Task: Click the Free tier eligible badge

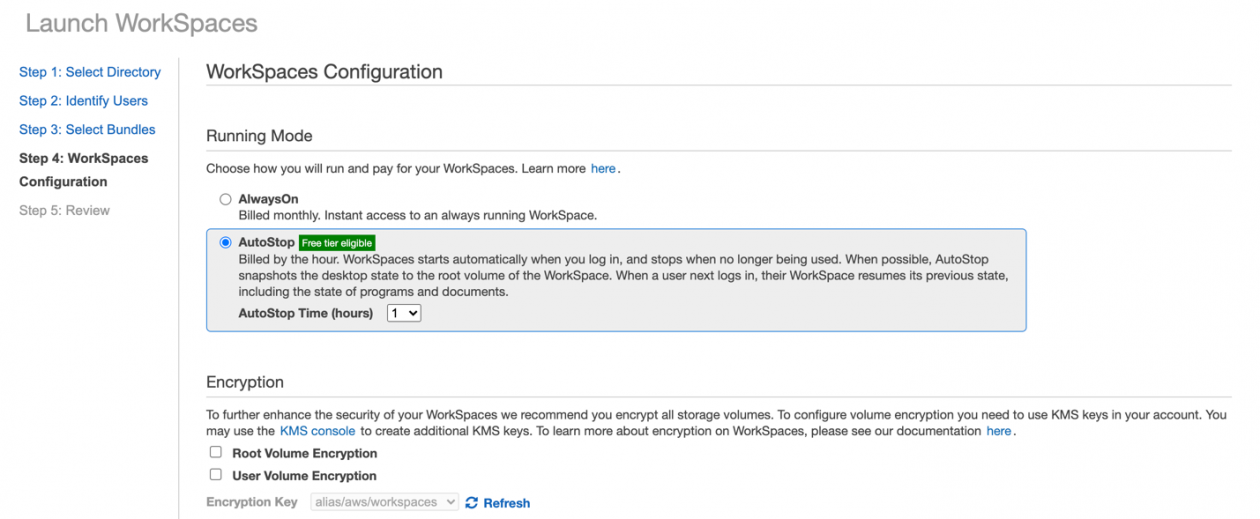Action: pyautogui.click(x=337, y=243)
